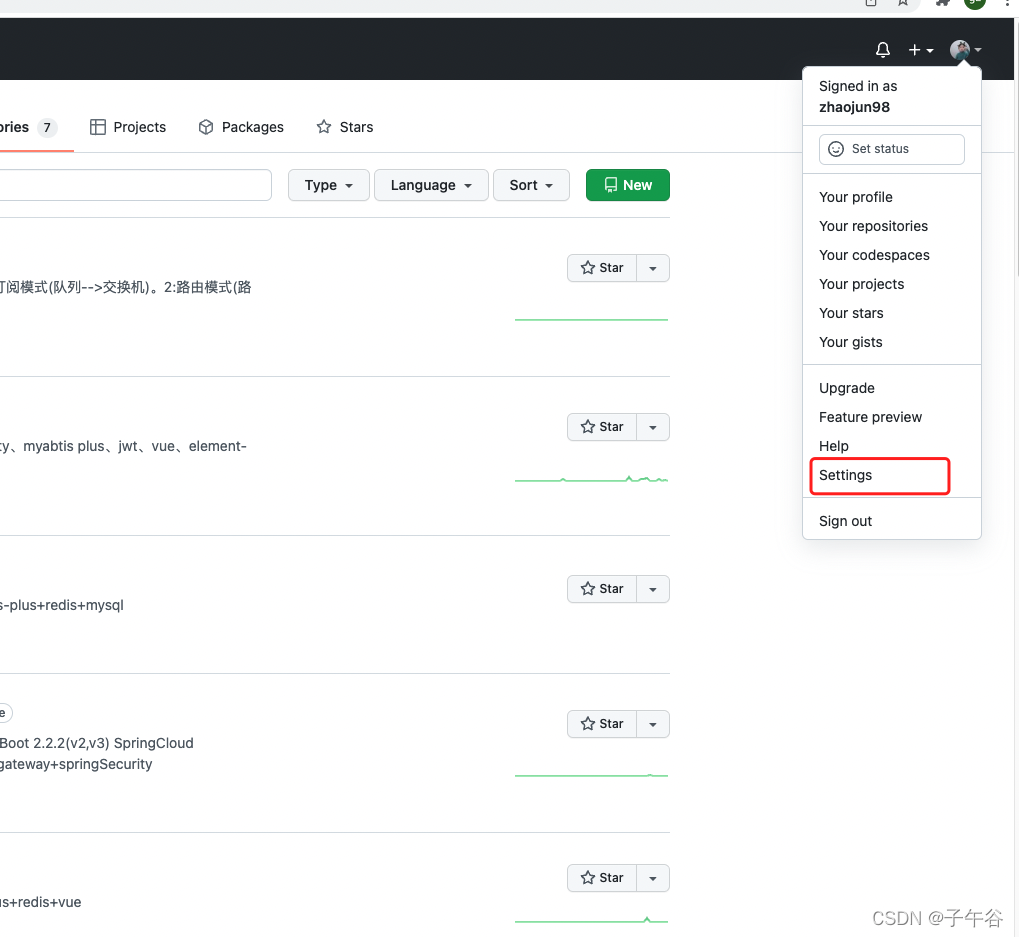The image size is (1019, 937).
Task: Open Your repositories from the menu
Action: 873,226
